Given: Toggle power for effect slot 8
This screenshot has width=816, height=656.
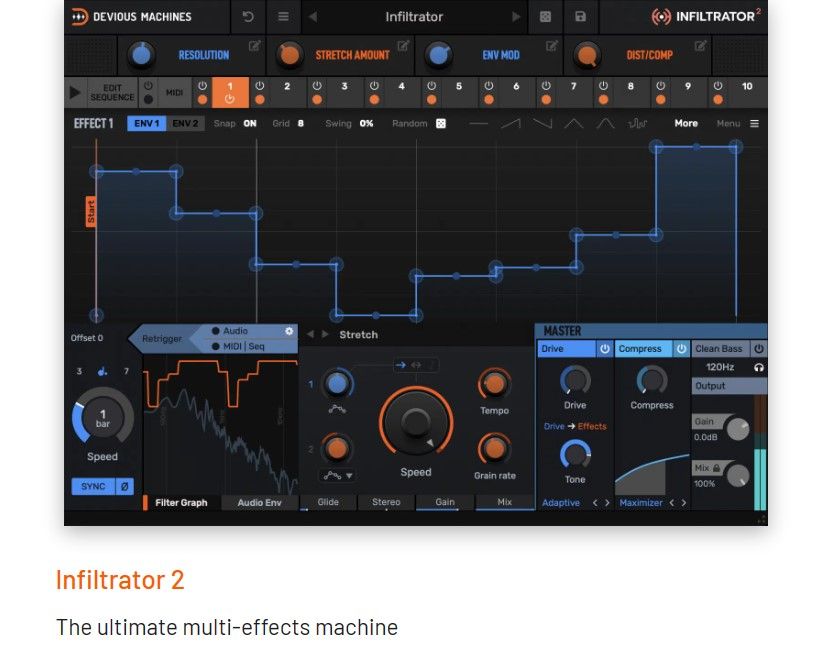Looking at the screenshot, I should (x=603, y=86).
